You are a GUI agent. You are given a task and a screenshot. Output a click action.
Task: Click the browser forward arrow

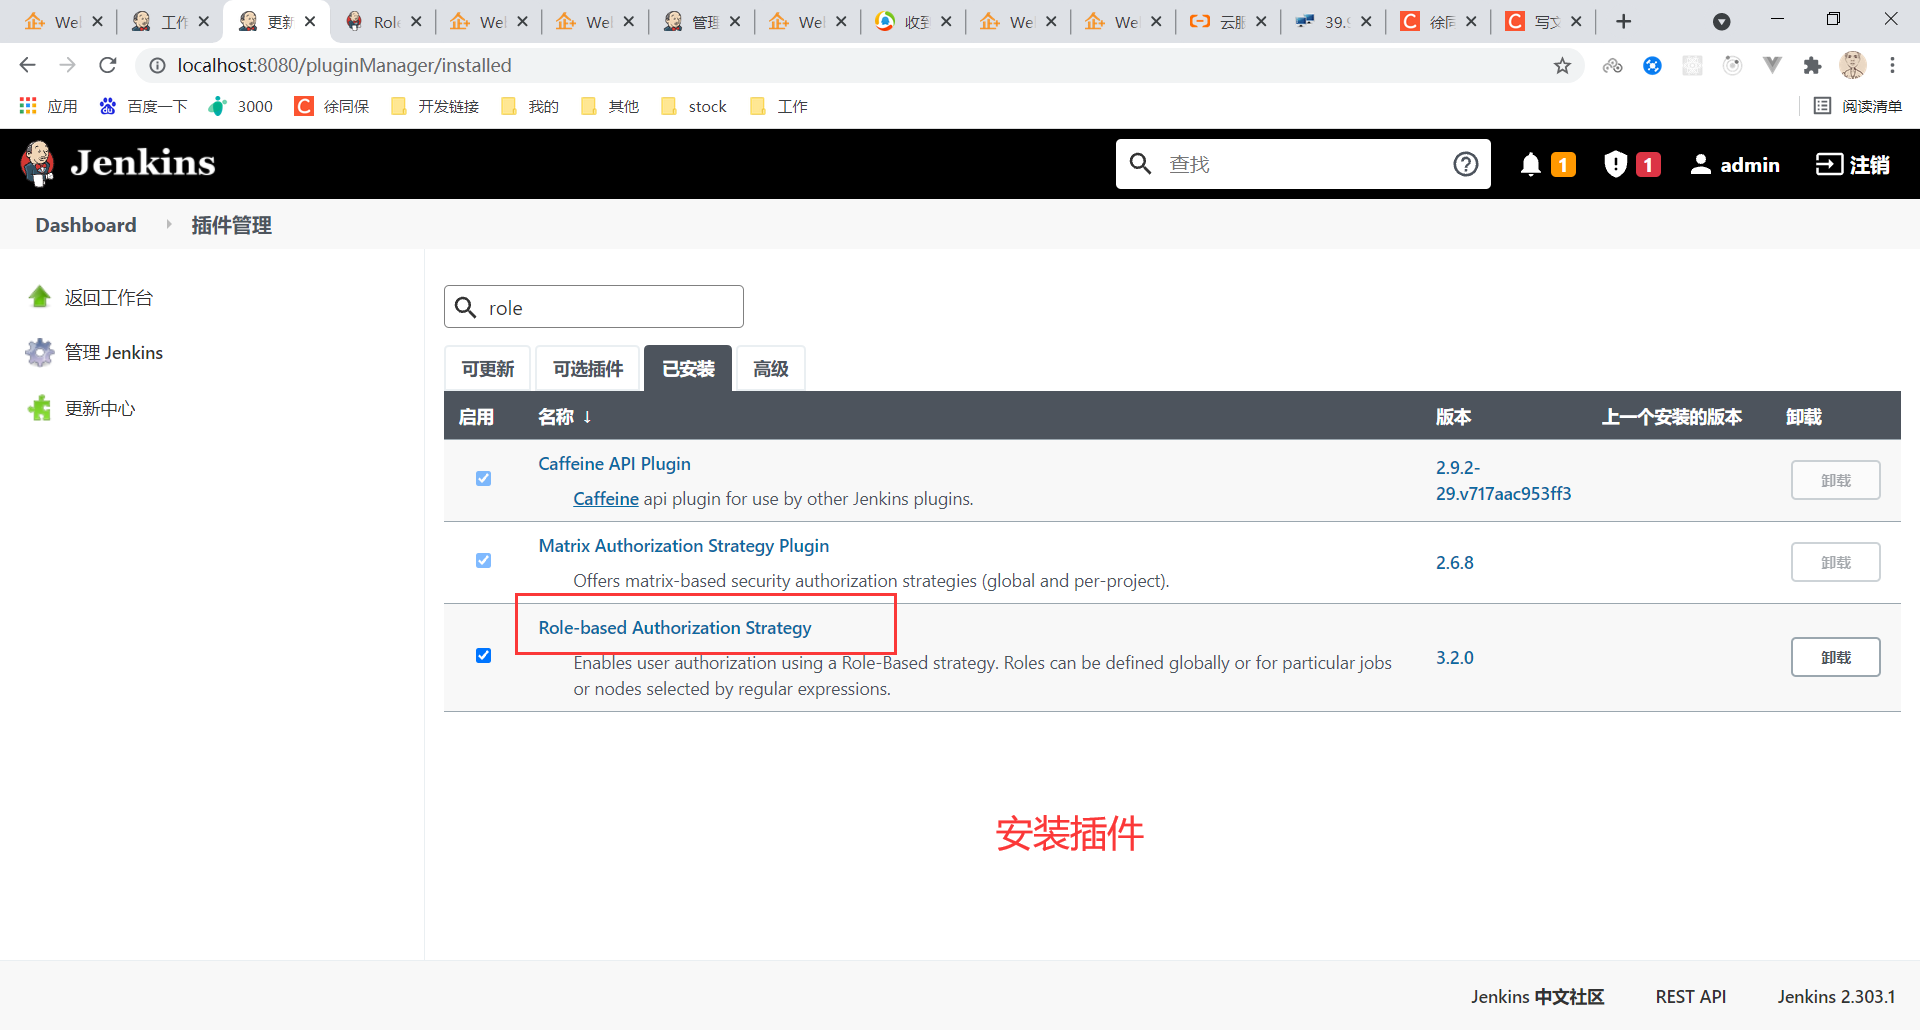[67, 65]
